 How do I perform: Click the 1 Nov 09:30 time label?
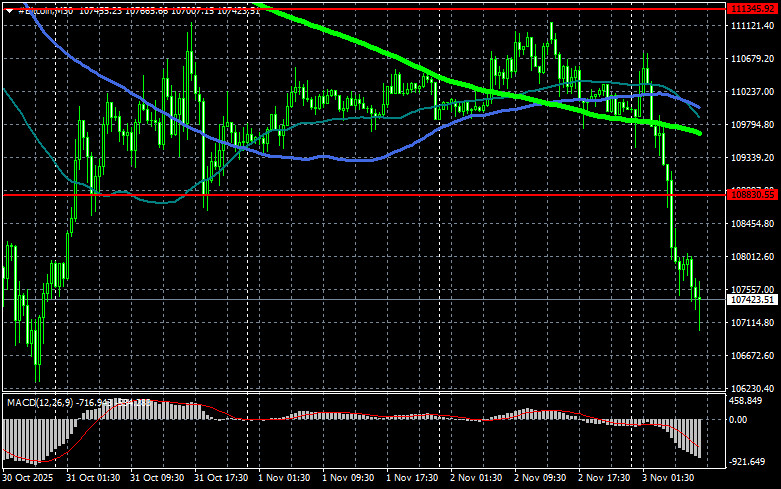tap(348, 478)
